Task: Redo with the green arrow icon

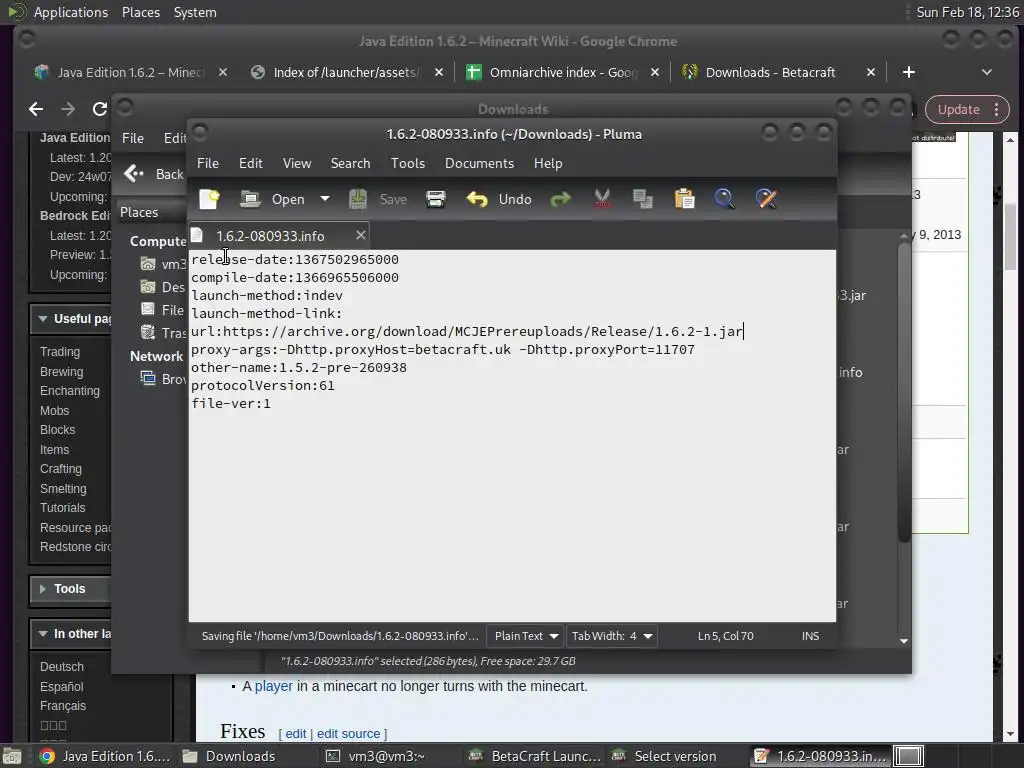Action: 560,199
